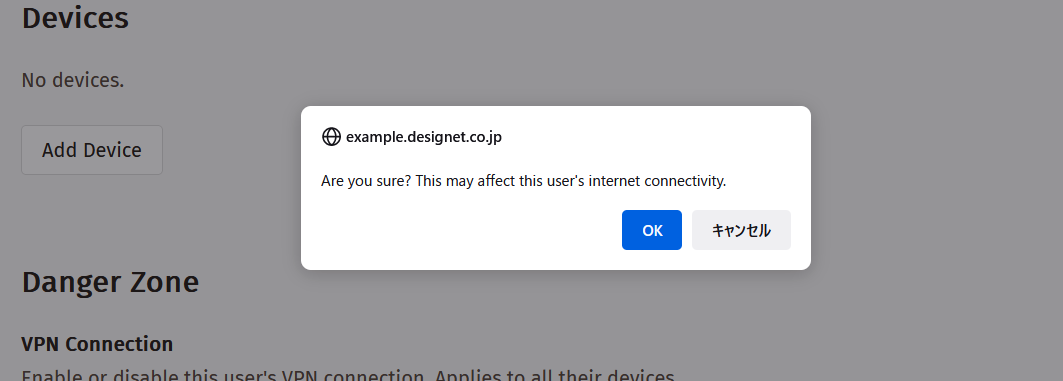Viewport: 1063px width, 381px height.
Task: Click the Danger Zone heading
Action: [x=110, y=282]
